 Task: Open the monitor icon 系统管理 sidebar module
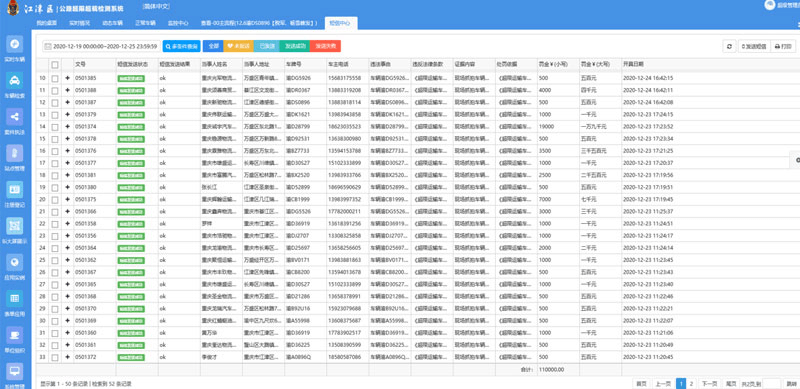(14, 376)
